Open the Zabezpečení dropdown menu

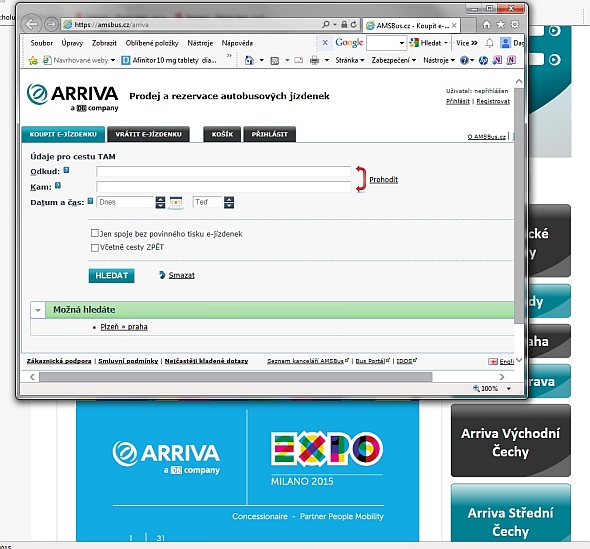point(393,60)
